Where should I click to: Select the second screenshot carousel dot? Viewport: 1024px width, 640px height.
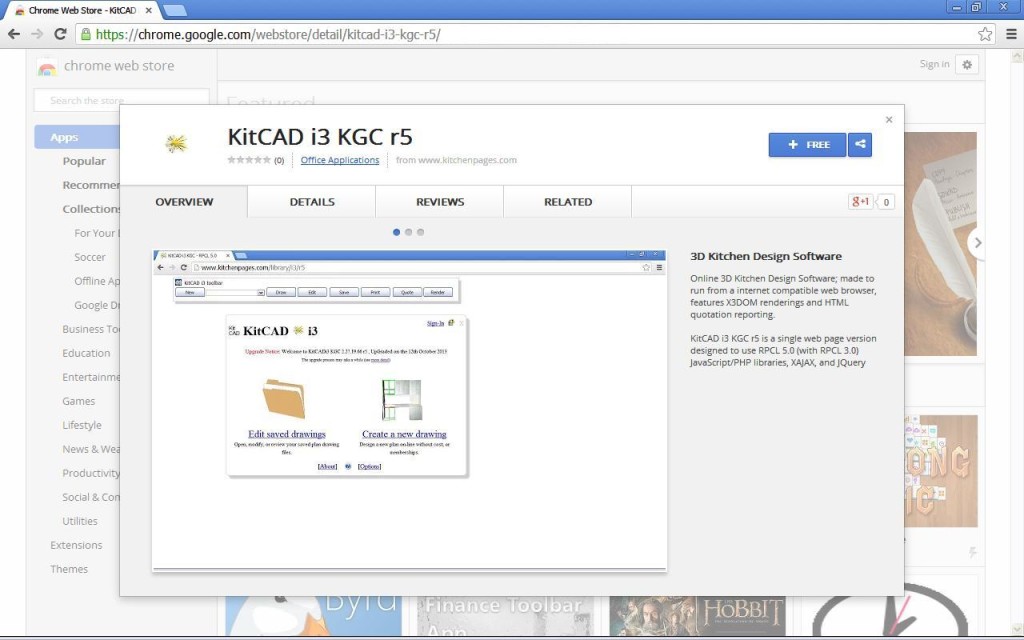coord(409,232)
